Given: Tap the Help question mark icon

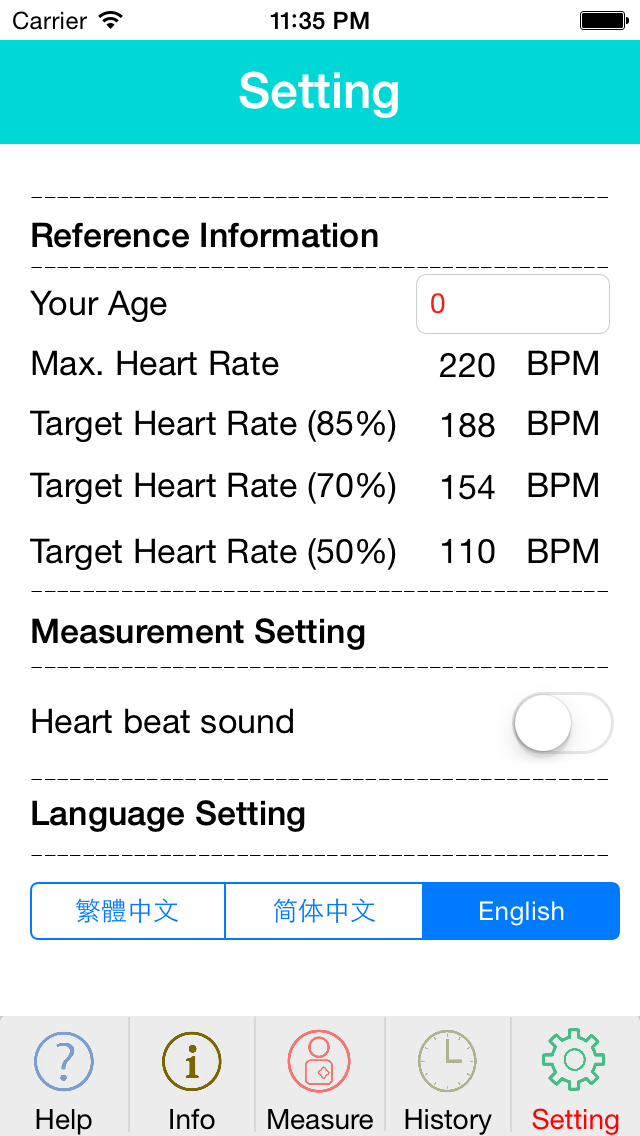Looking at the screenshot, I should point(64,1061).
